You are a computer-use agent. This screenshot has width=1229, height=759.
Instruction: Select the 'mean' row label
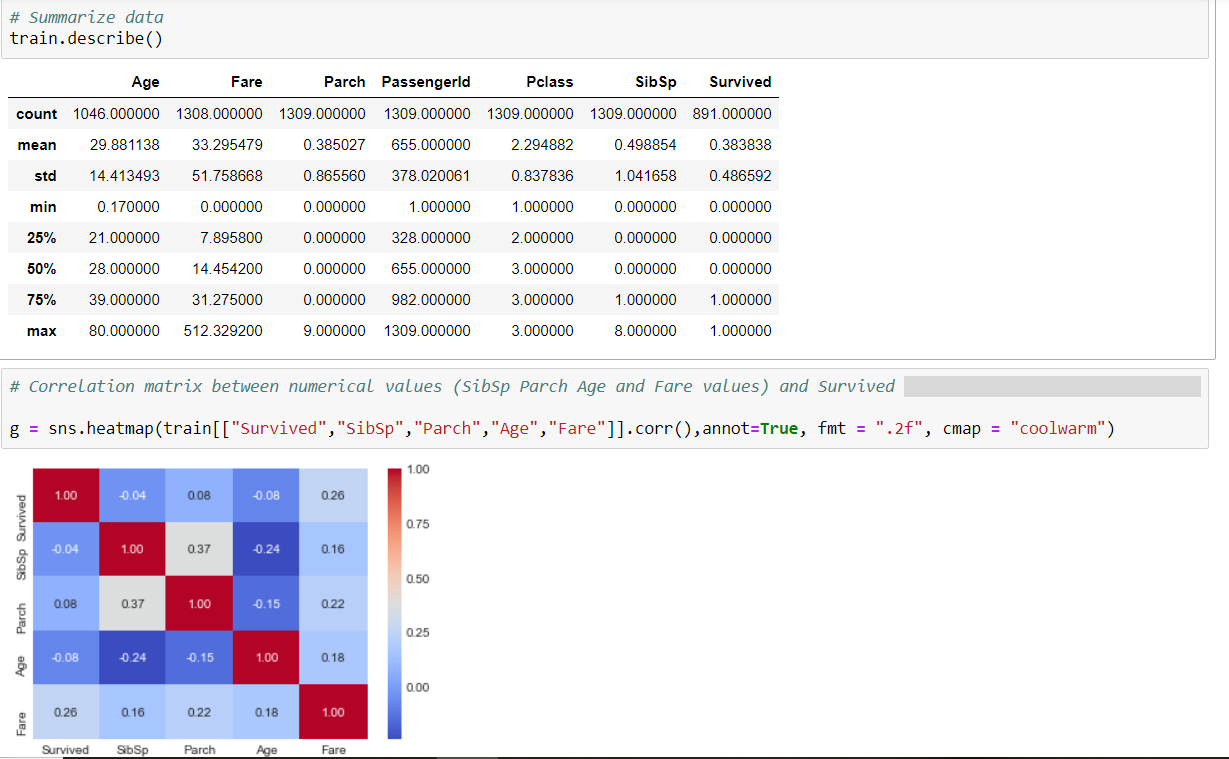pos(37,145)
